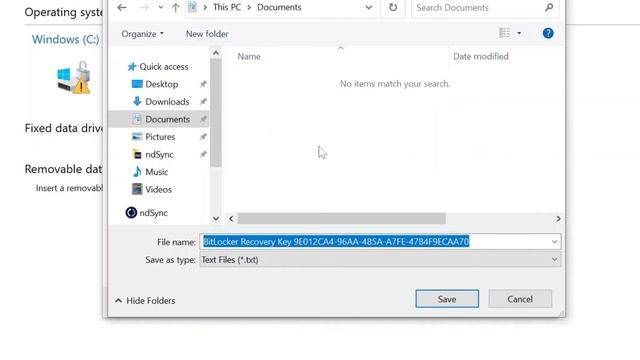Screen dimensions: 640x360
Task: Click 'This PC' in address path
Action: (227, 7)
